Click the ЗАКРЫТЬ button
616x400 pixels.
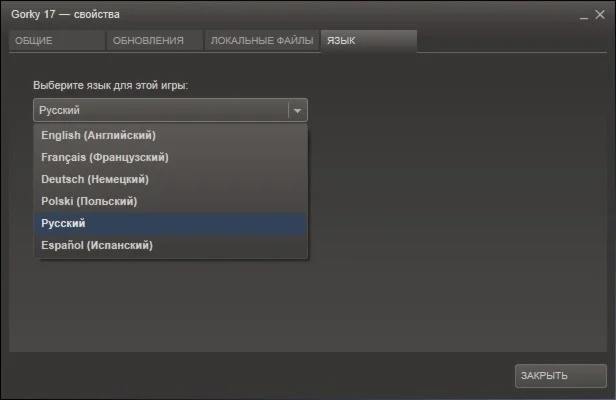pos(561,376)
